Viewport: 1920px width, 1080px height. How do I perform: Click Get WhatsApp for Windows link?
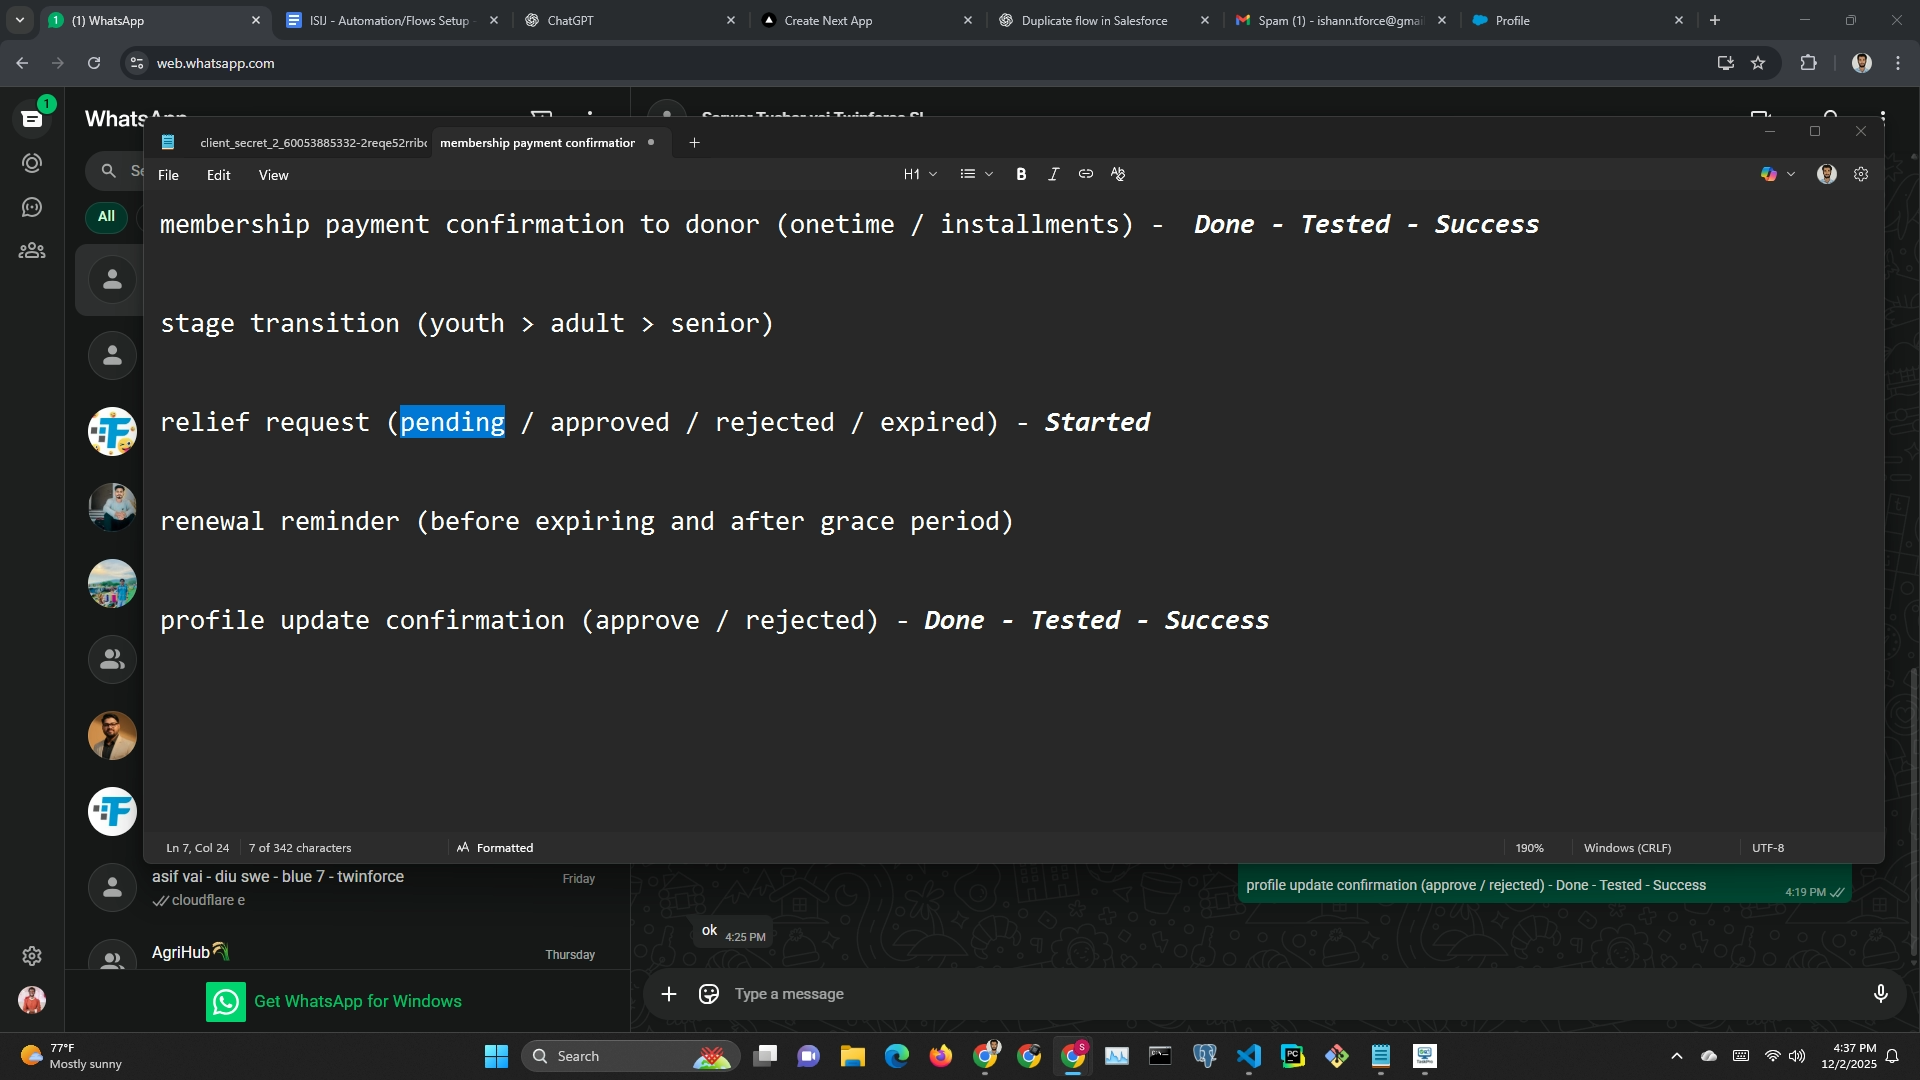357,1001
